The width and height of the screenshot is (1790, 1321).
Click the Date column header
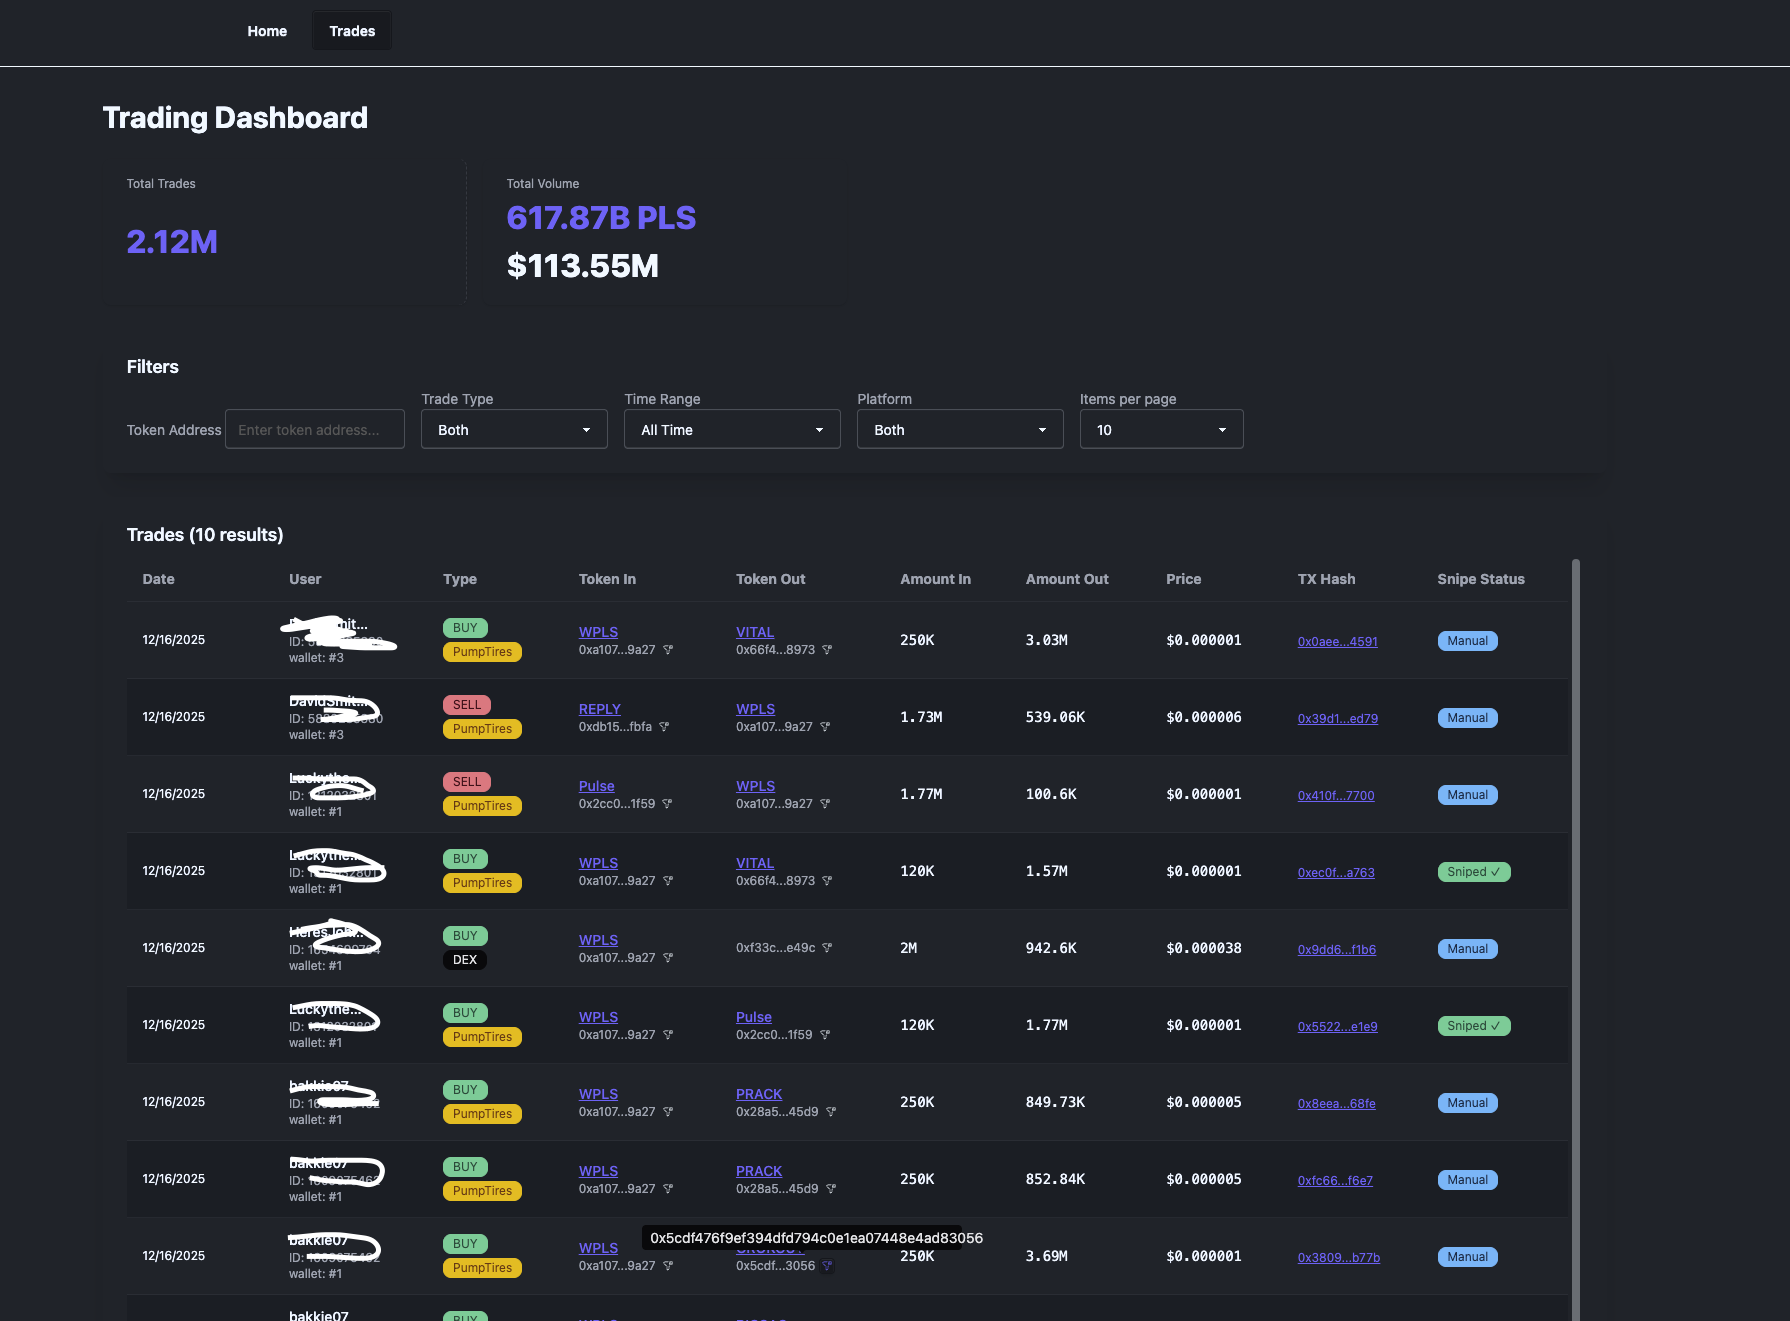[x=158, y=579]
